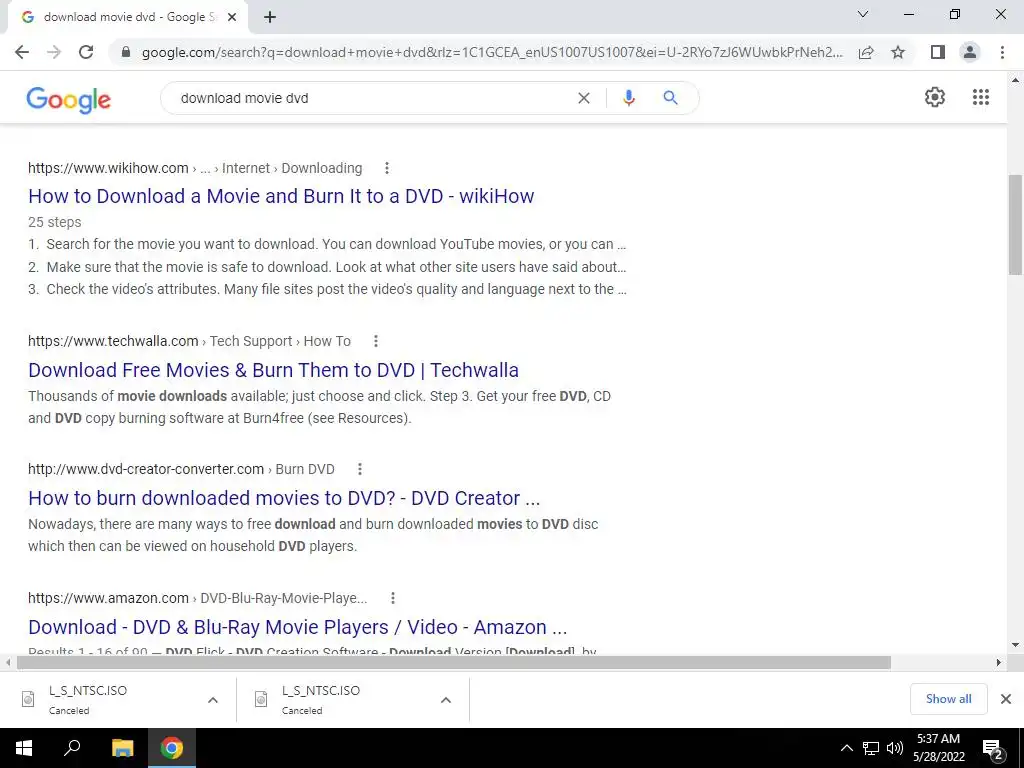
Task: Click the amazon.com breadcrumb URL
Action: pos(197,598)
